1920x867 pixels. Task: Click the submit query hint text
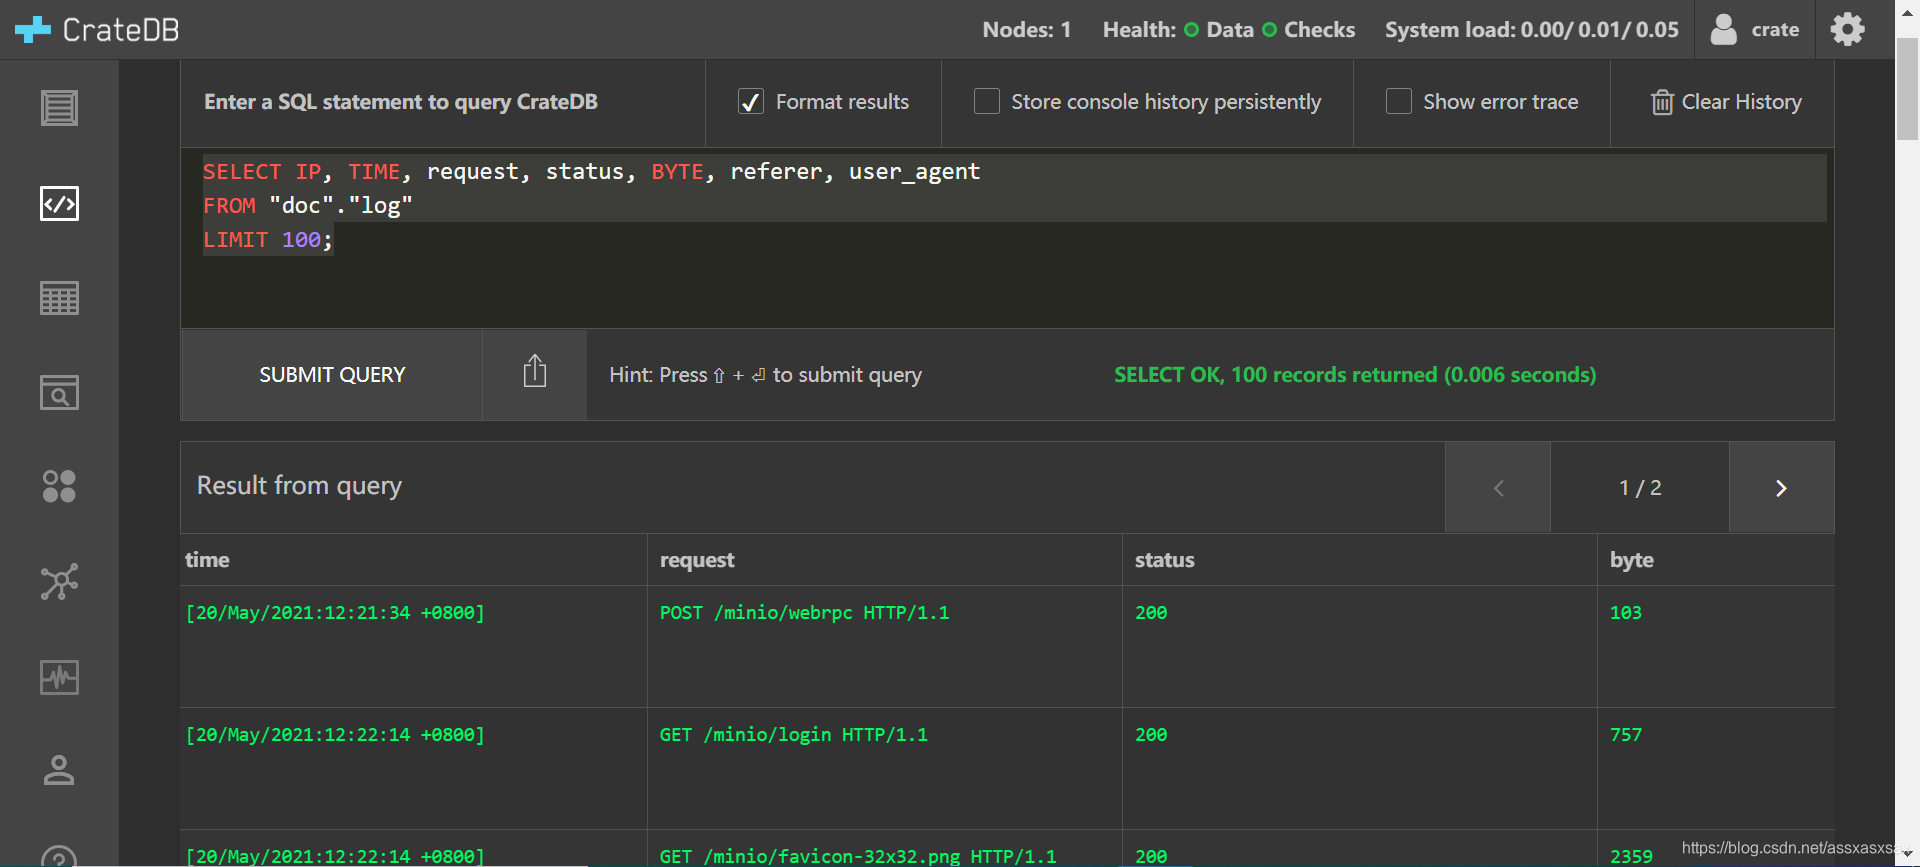point(766,375)
